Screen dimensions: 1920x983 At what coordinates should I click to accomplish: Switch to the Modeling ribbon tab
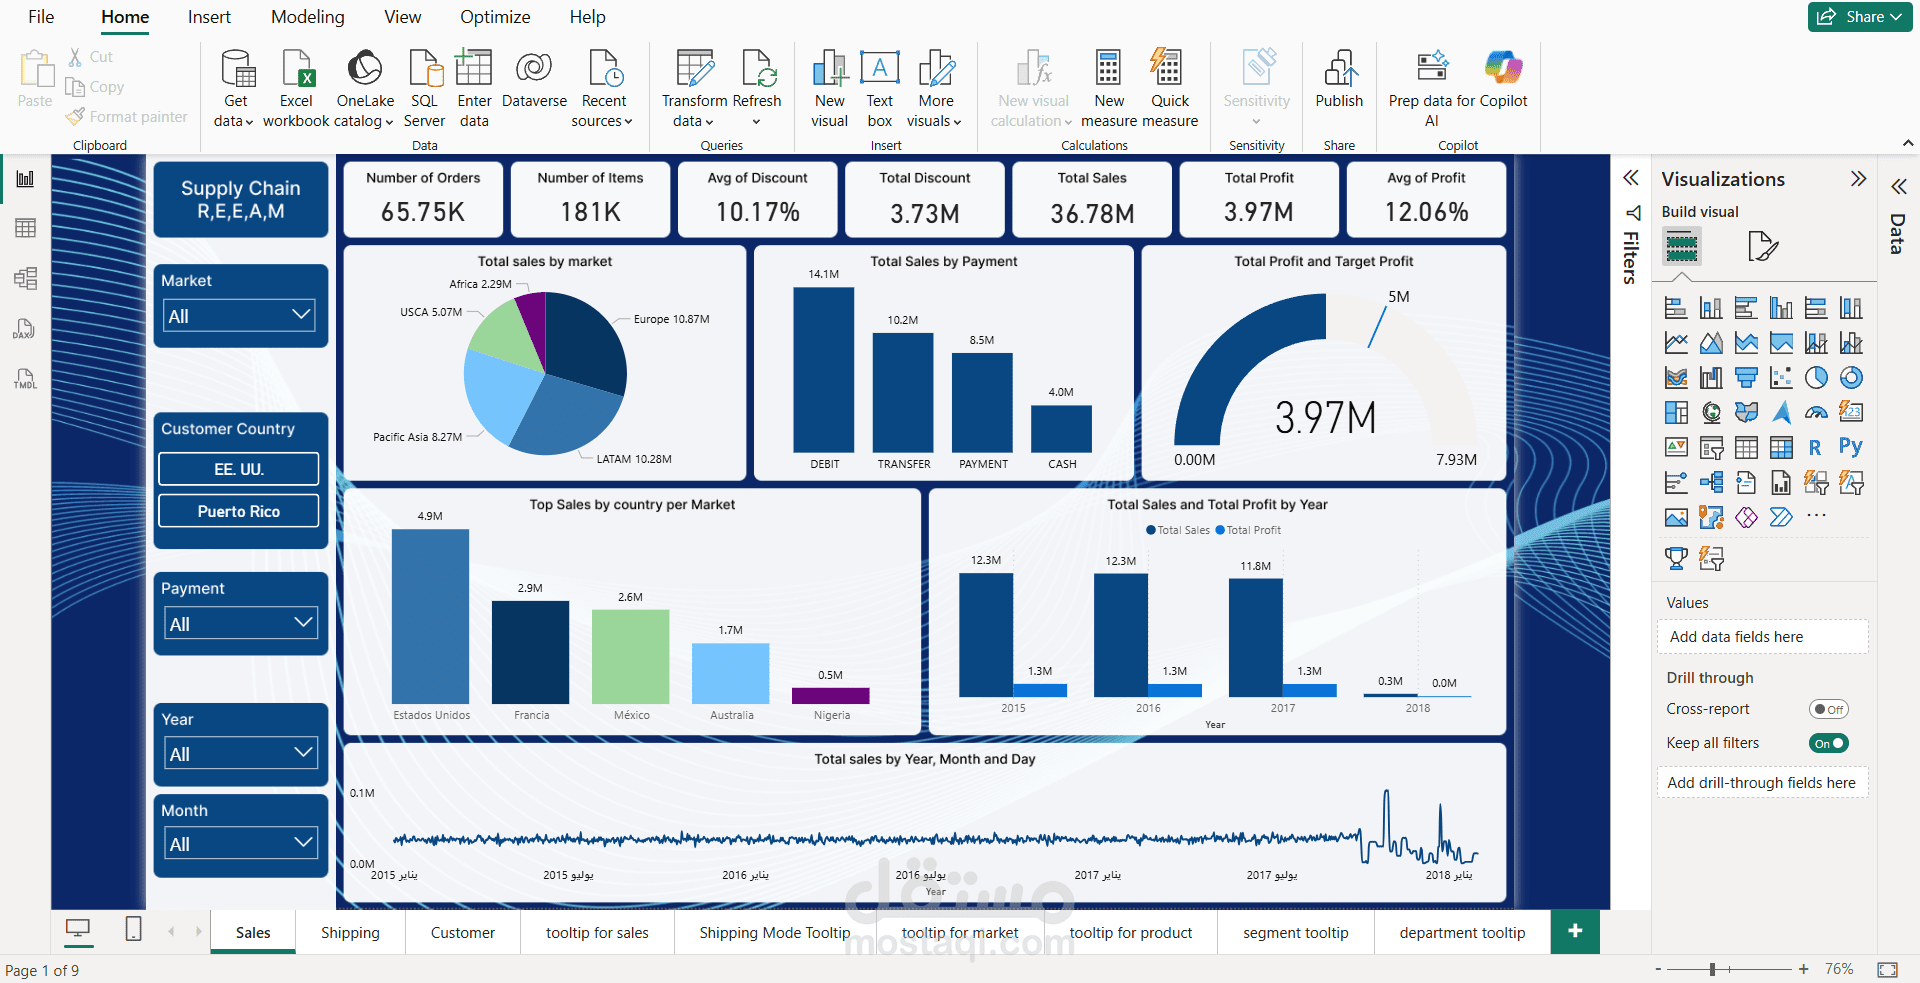(x=308, y=17)
